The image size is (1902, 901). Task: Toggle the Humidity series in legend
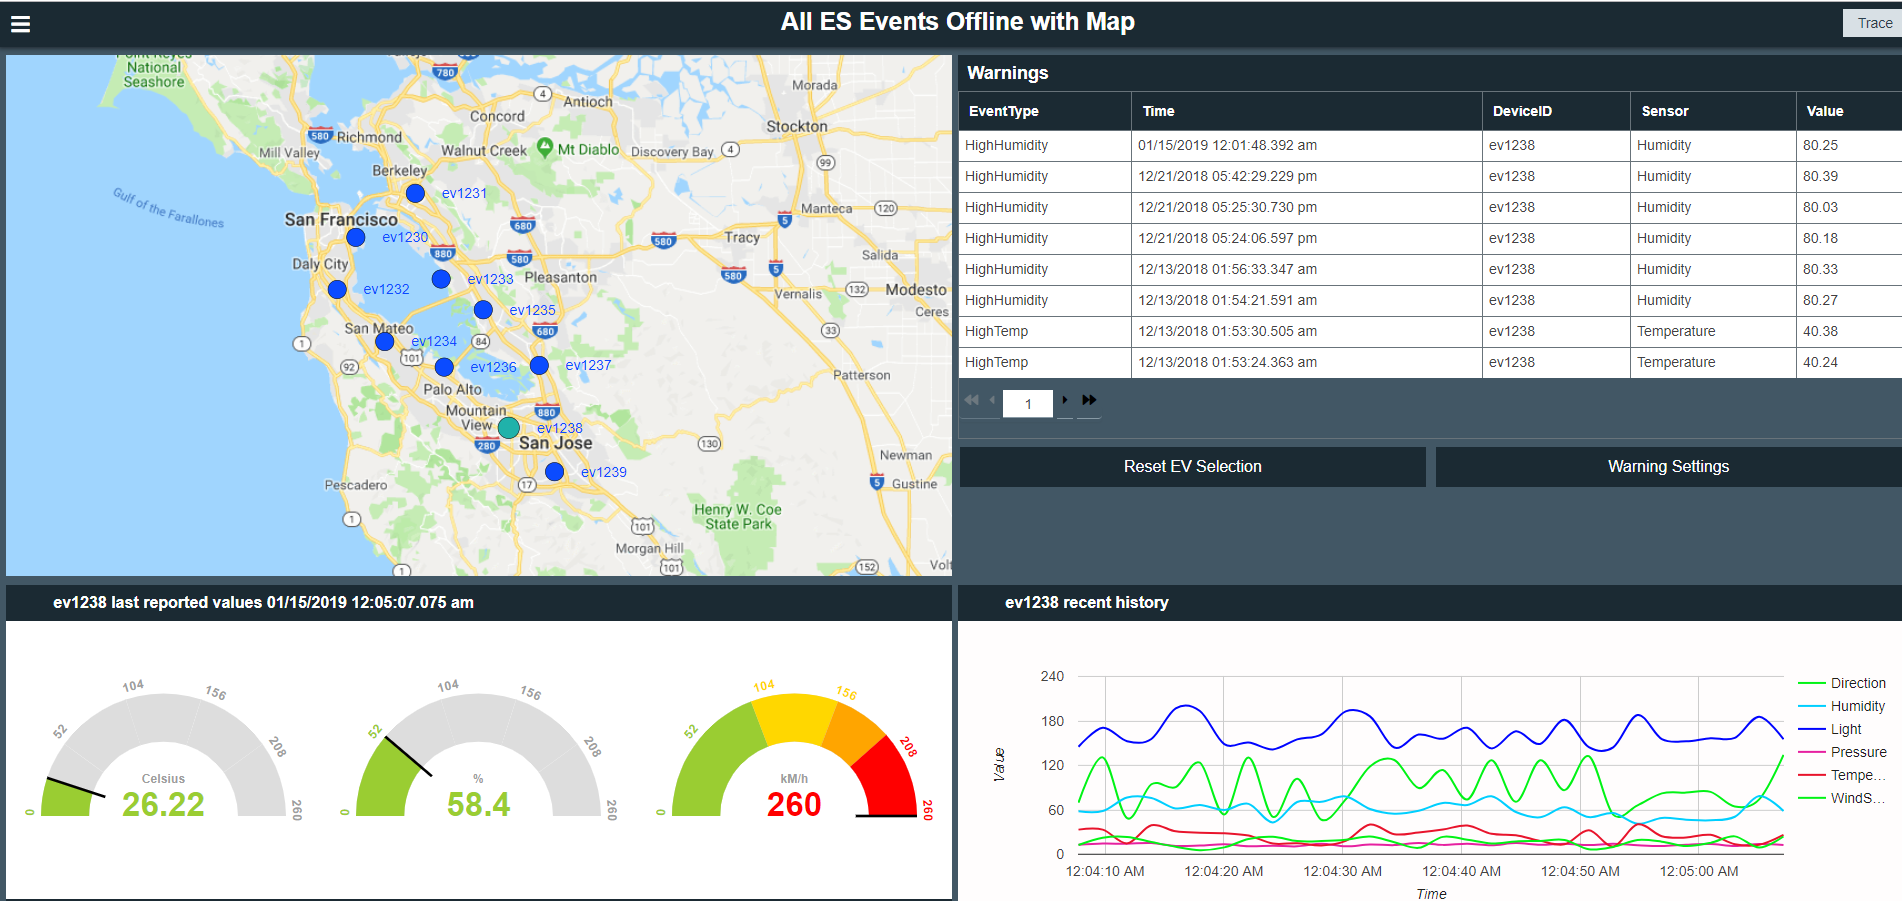tap(1856, 706)
